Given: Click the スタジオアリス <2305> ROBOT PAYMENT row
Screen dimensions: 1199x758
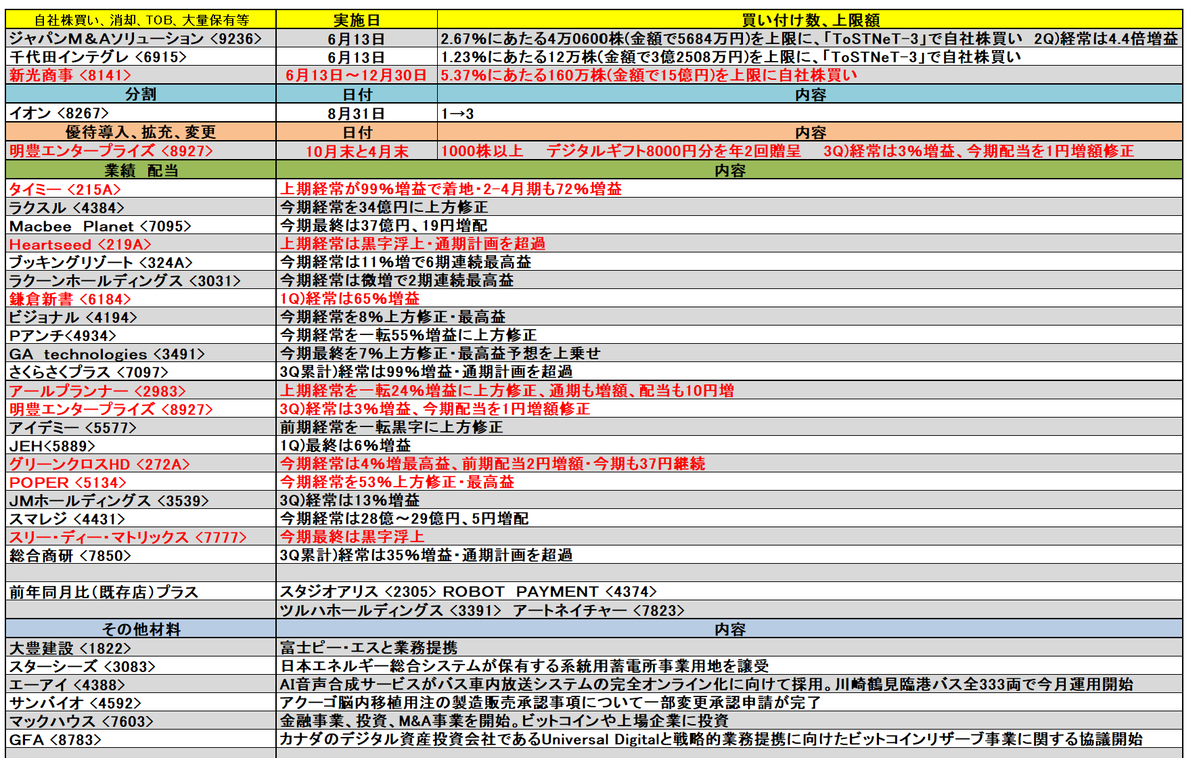Looking at the screenshot, I should pyautogui.click(x=729, y=592).
